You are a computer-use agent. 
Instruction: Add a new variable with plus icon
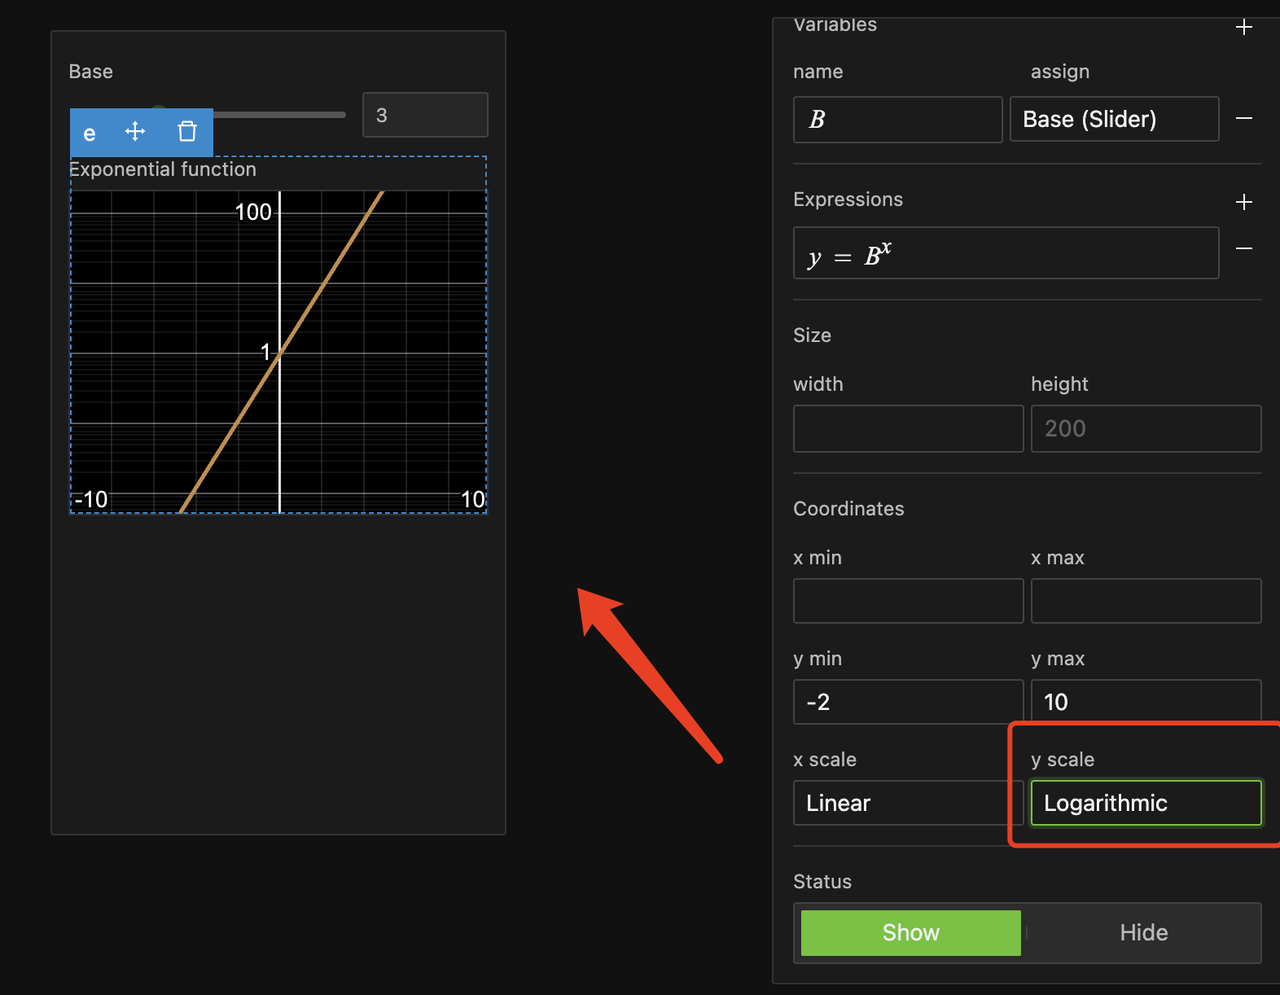(1244, 27)
